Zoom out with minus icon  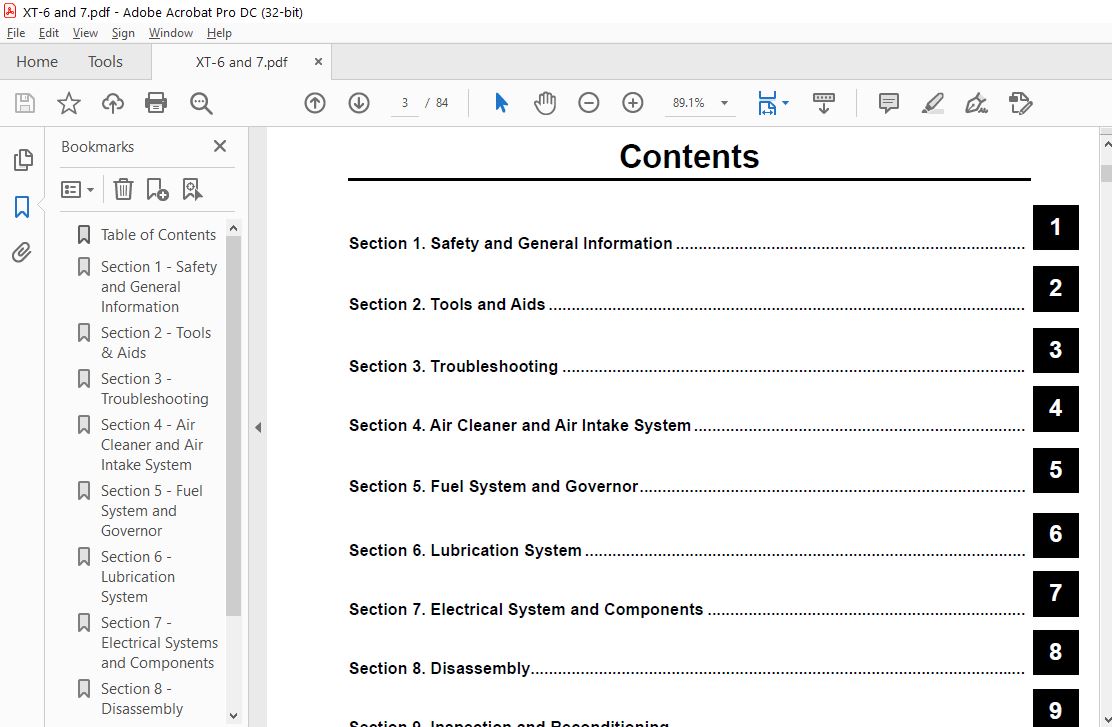[x=589, y=104]
